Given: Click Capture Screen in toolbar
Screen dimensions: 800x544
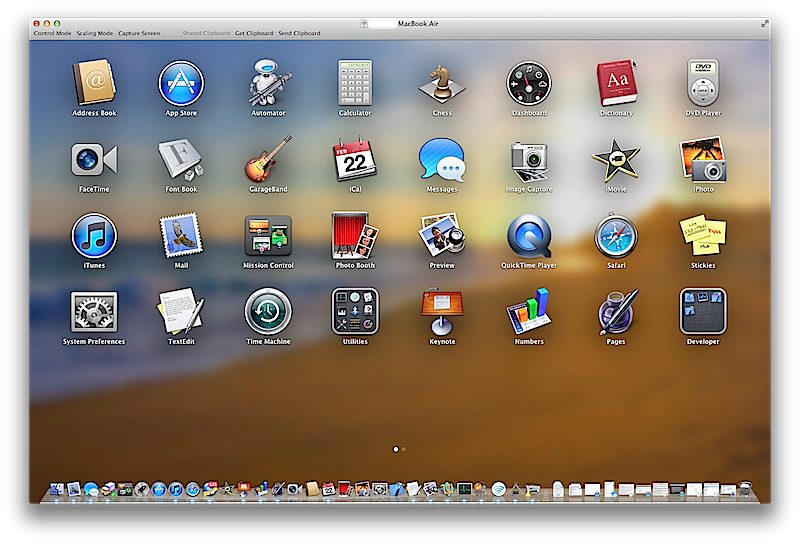Looking at the screenshot, I should click(139, 33).
